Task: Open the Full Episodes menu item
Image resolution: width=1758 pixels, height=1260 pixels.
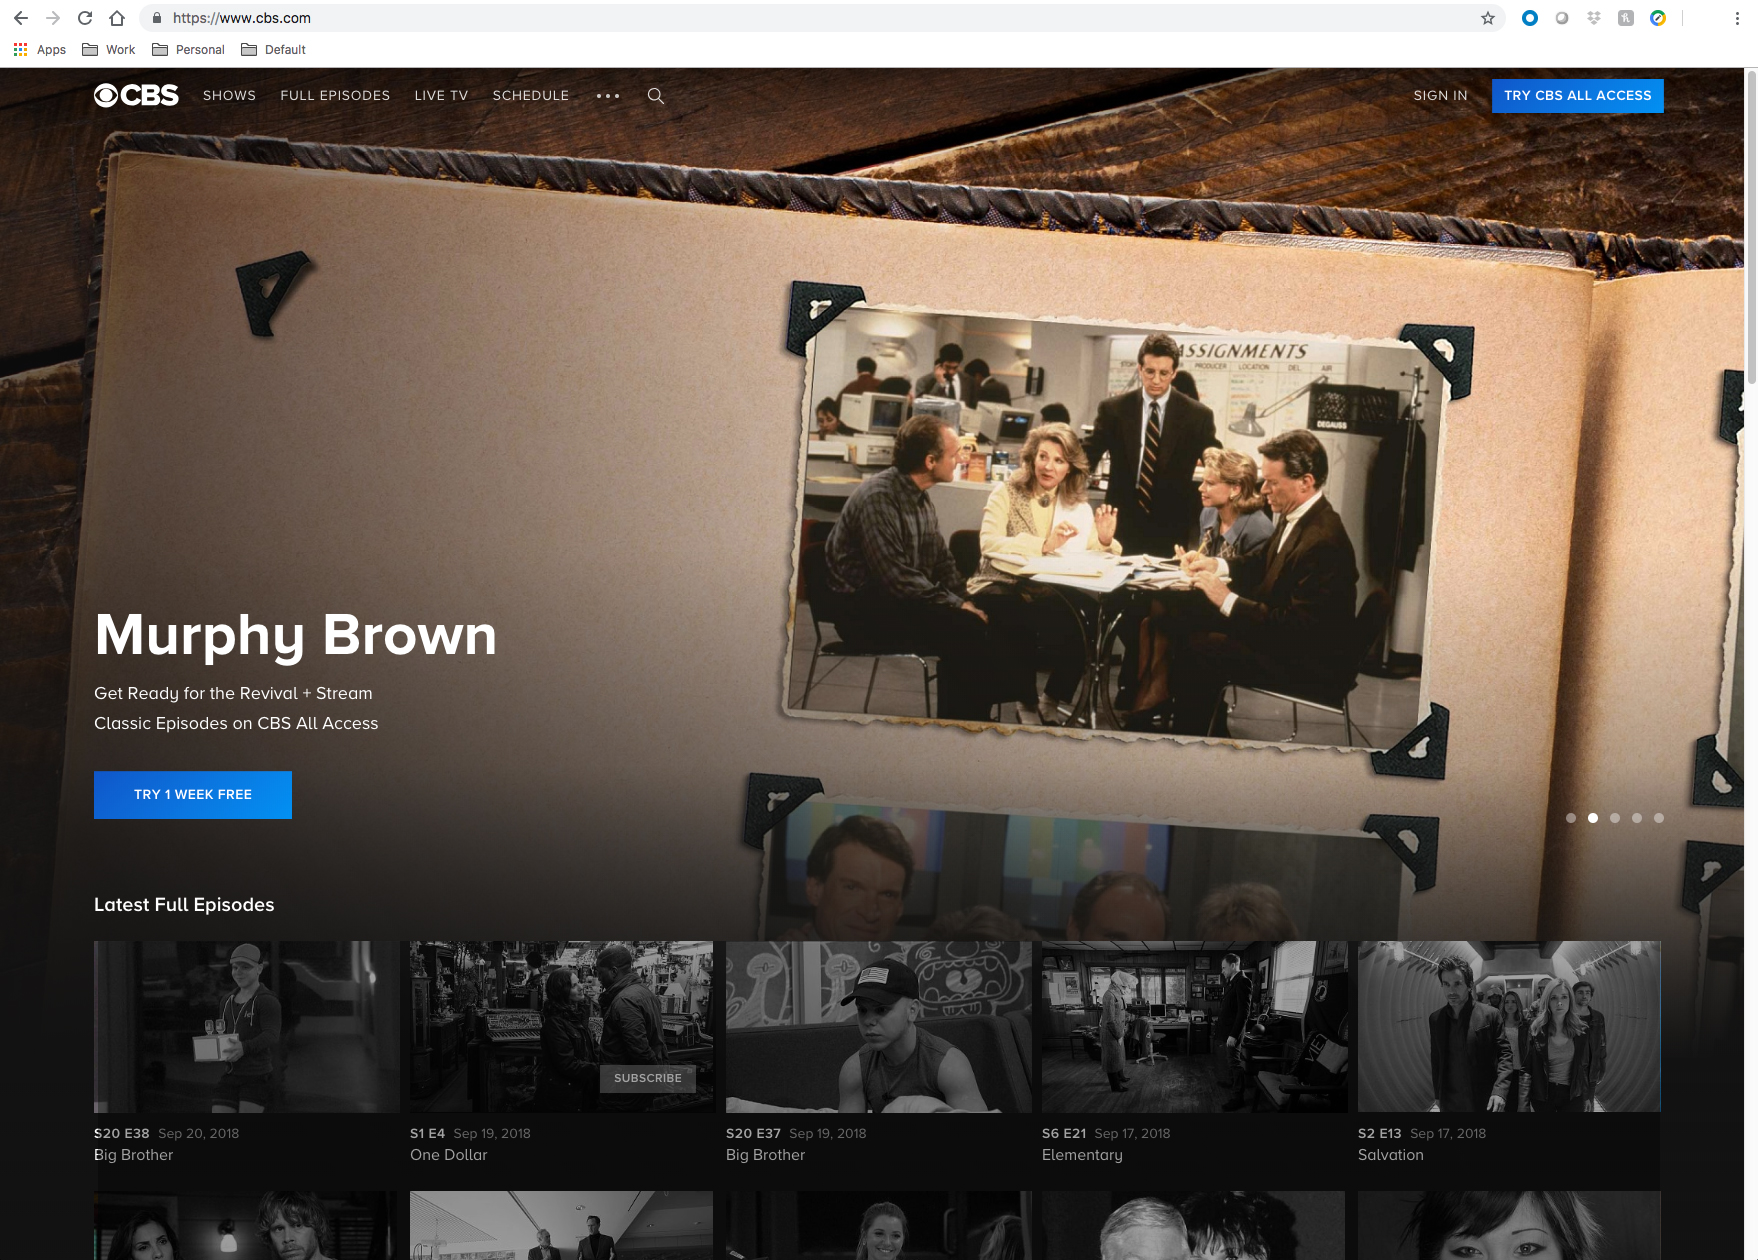Action: click(335, 95)
